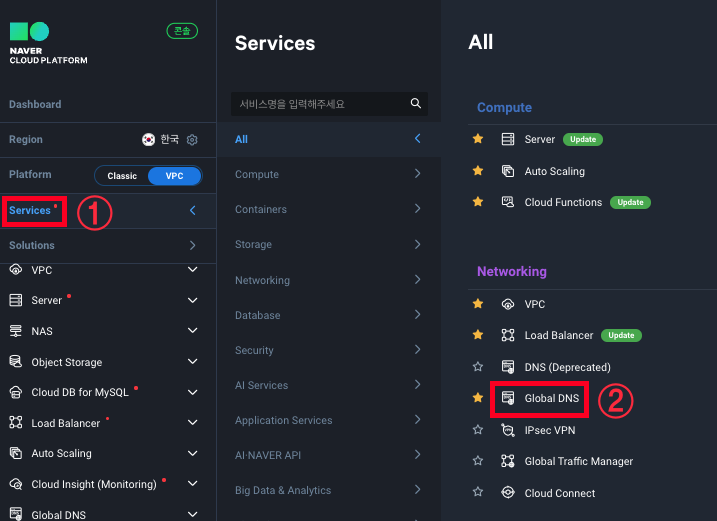The width and height of the screenshot is (717, 521).
Task: Toggle Load Balancer favorite star in Networking
Action: pyautogui.click(x=478, y=335)
